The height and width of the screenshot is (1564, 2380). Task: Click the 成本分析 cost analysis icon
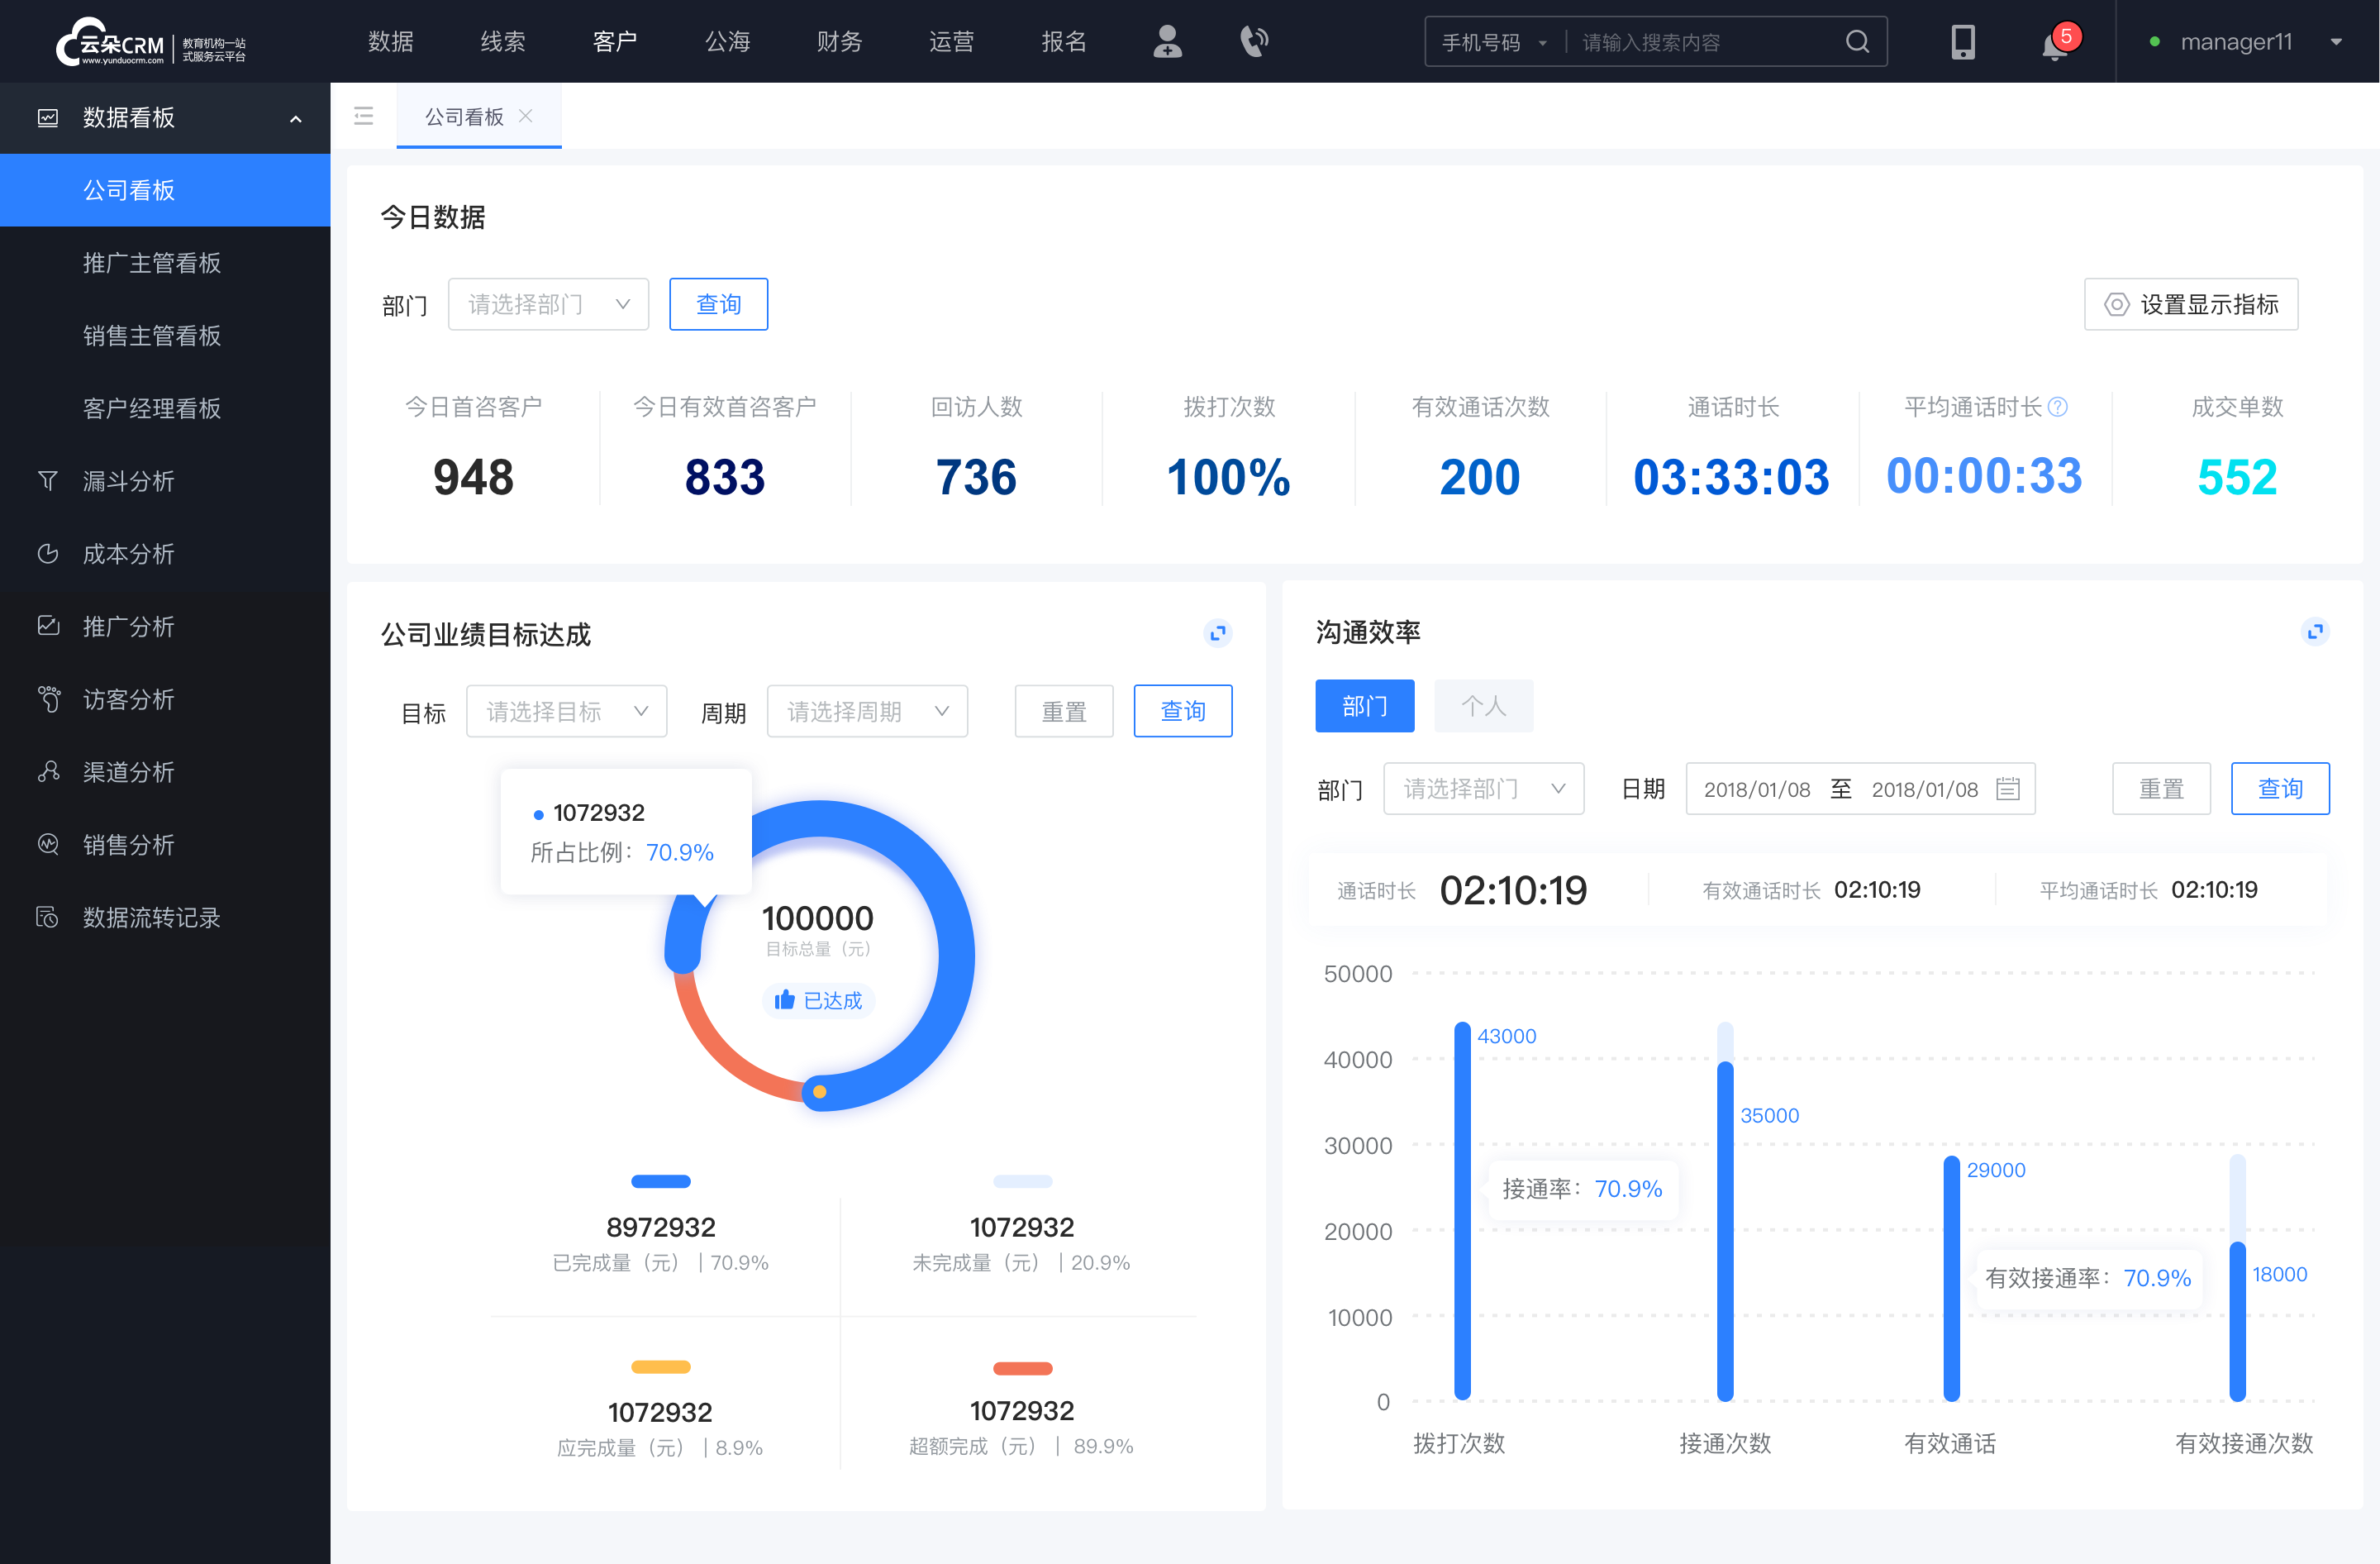[47, 551]
